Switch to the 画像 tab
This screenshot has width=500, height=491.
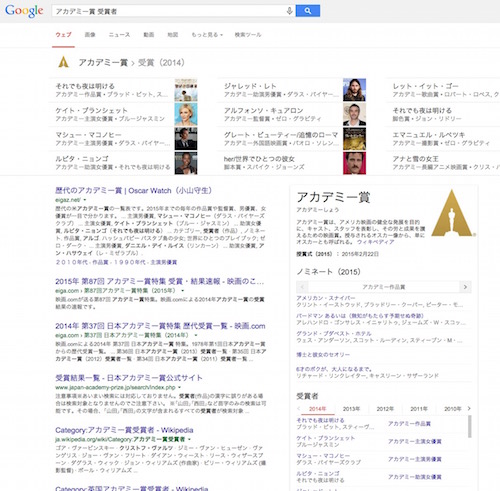(90, 35)
